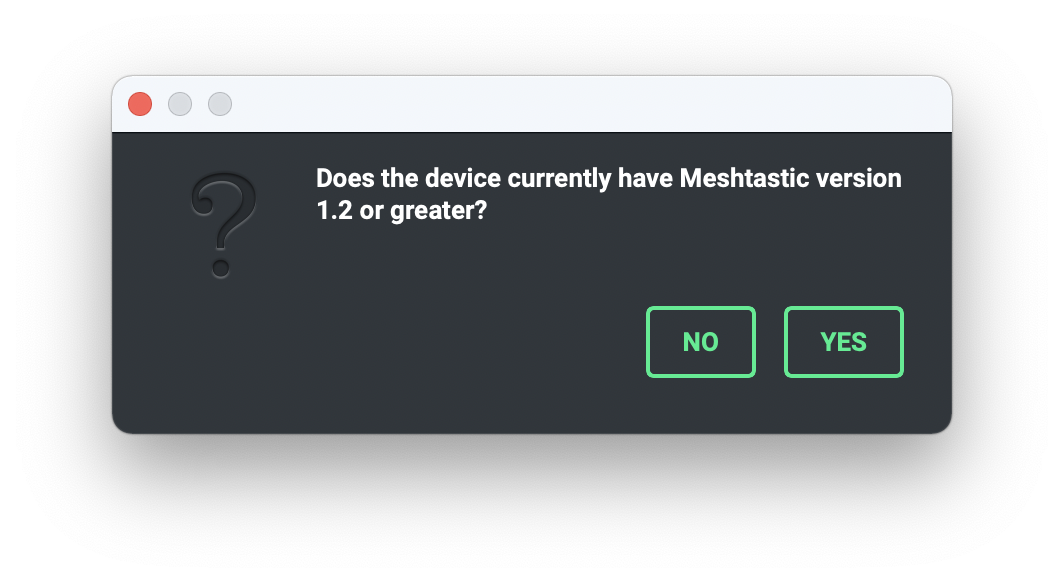
Task: Click the red close button on the dialog
Action: 139,104
